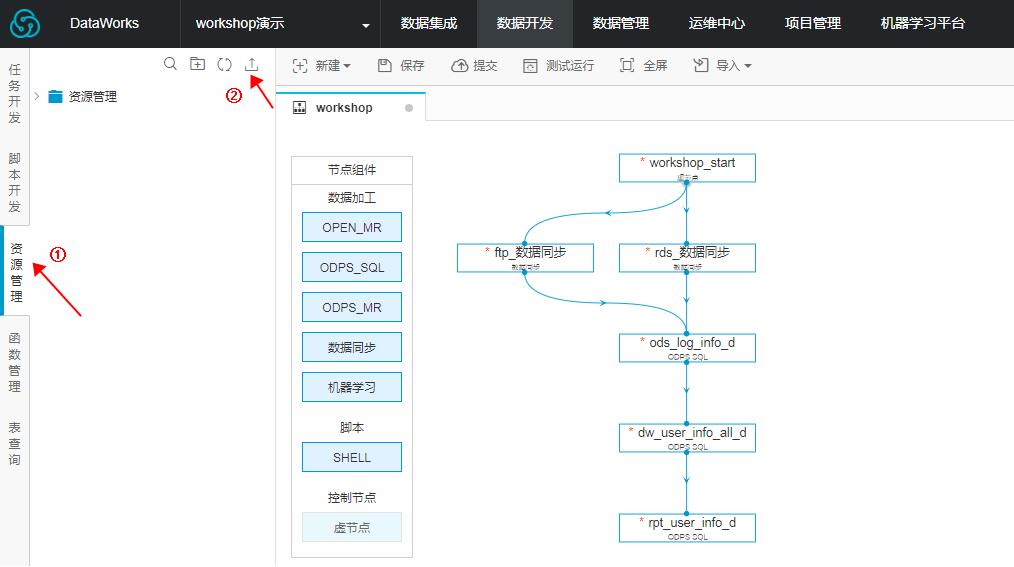Open 数据管理 menu
This screenshot has width=1014, height=567.
621,23
